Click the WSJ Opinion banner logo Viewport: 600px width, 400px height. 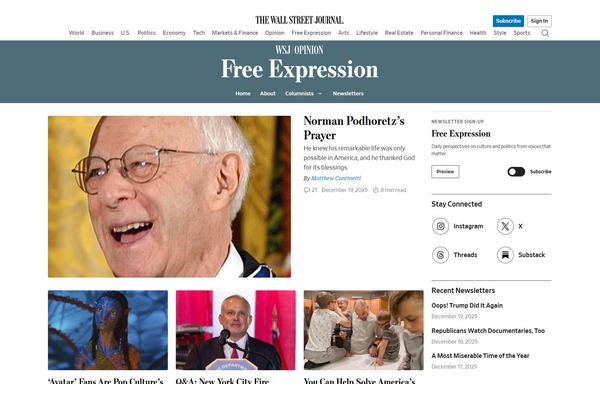(x=299, y=50)
